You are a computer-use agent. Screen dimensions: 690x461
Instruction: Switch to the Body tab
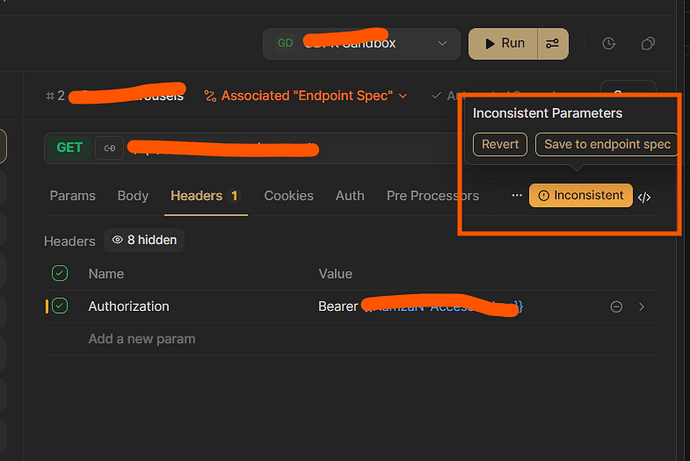tap(133, 196)
